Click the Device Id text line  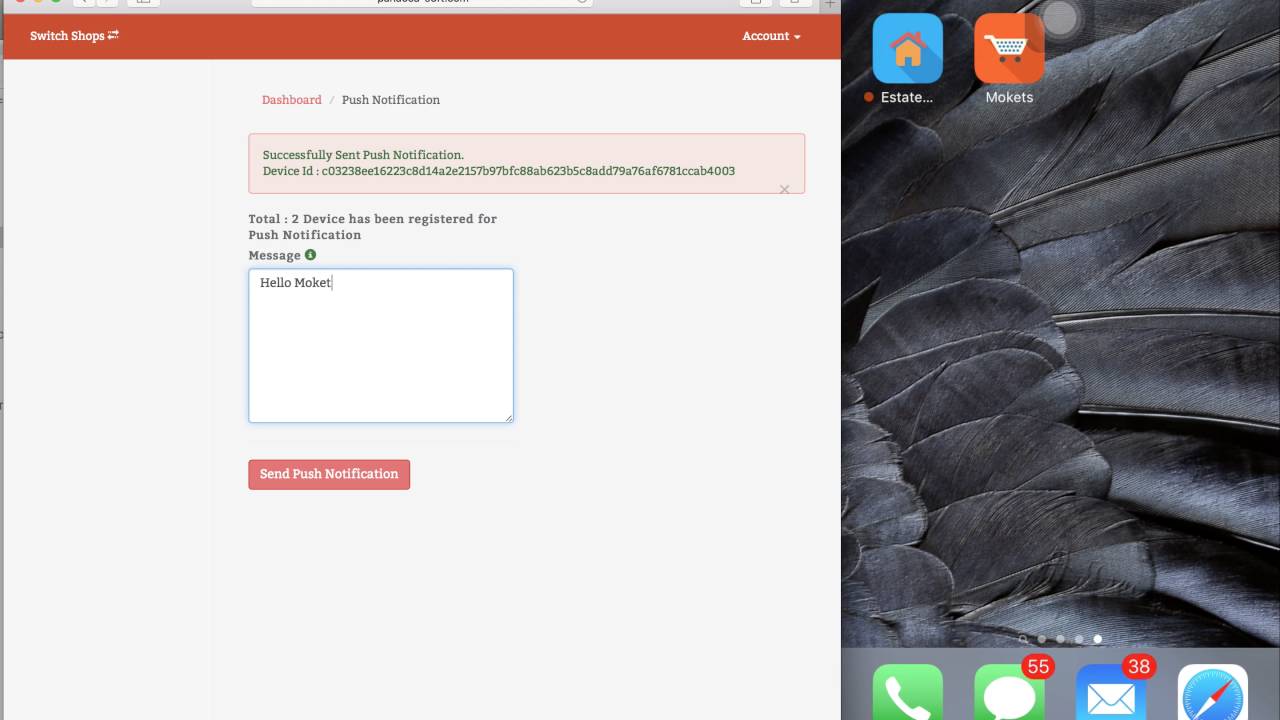click(499, 171)
